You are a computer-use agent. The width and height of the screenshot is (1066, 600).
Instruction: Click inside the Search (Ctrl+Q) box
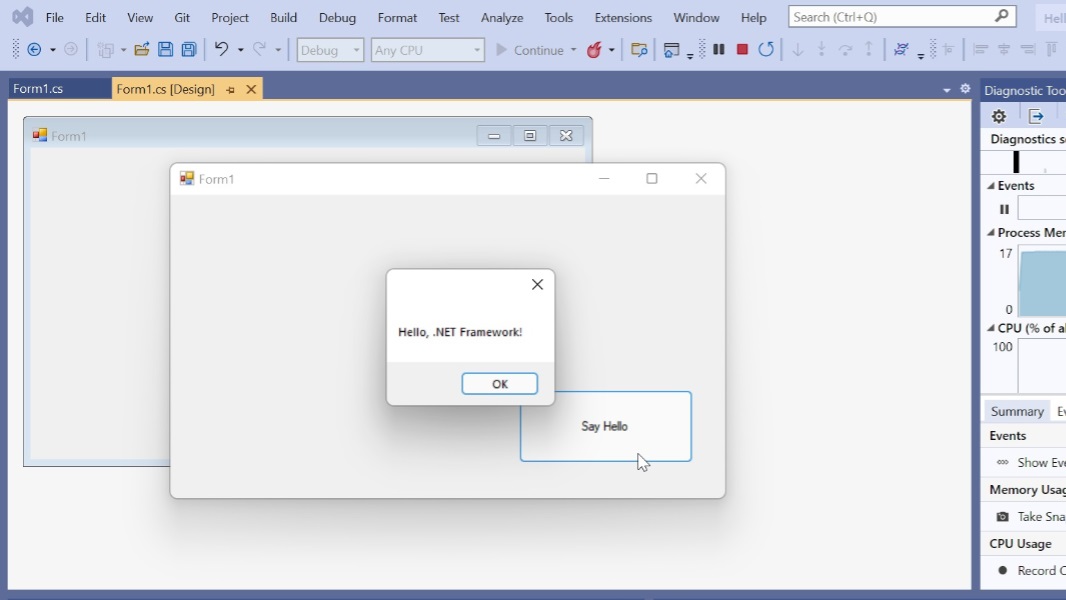pos(890,17)
